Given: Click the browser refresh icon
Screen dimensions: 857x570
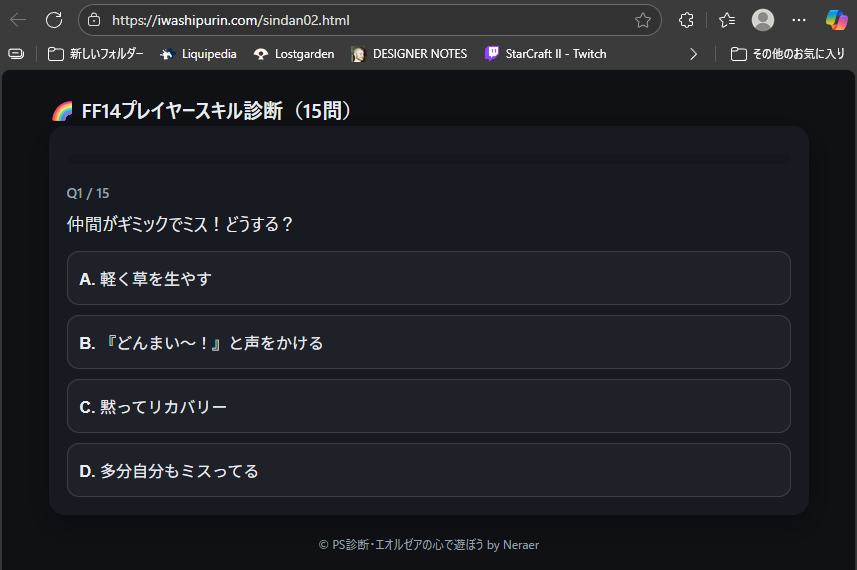Looking at the screenshot, I should (54, 20).
